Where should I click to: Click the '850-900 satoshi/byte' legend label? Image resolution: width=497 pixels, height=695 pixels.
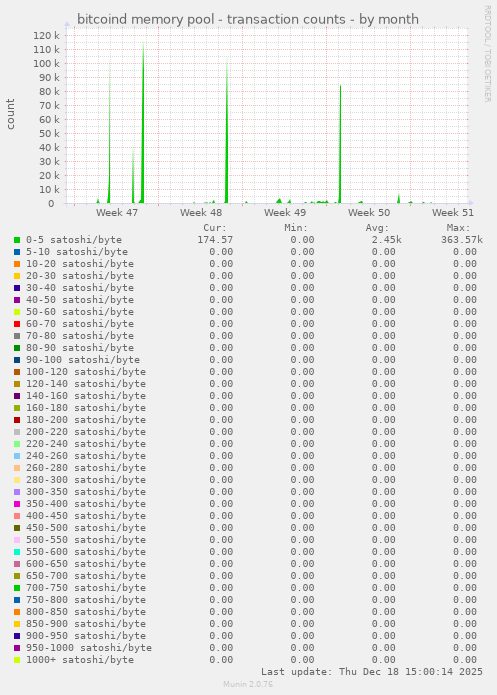(86, 624)
